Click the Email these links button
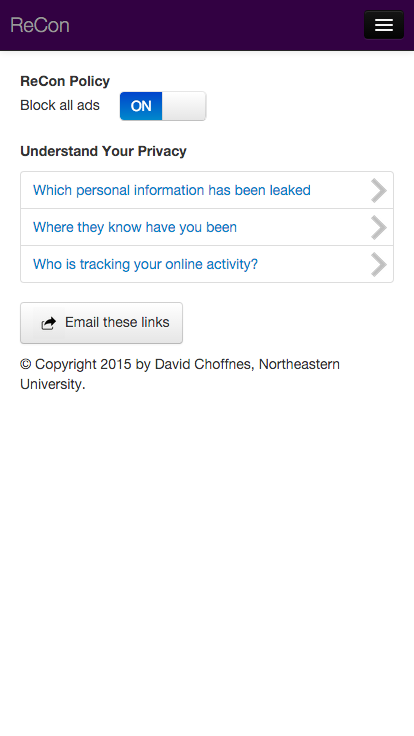 [101, 323]
